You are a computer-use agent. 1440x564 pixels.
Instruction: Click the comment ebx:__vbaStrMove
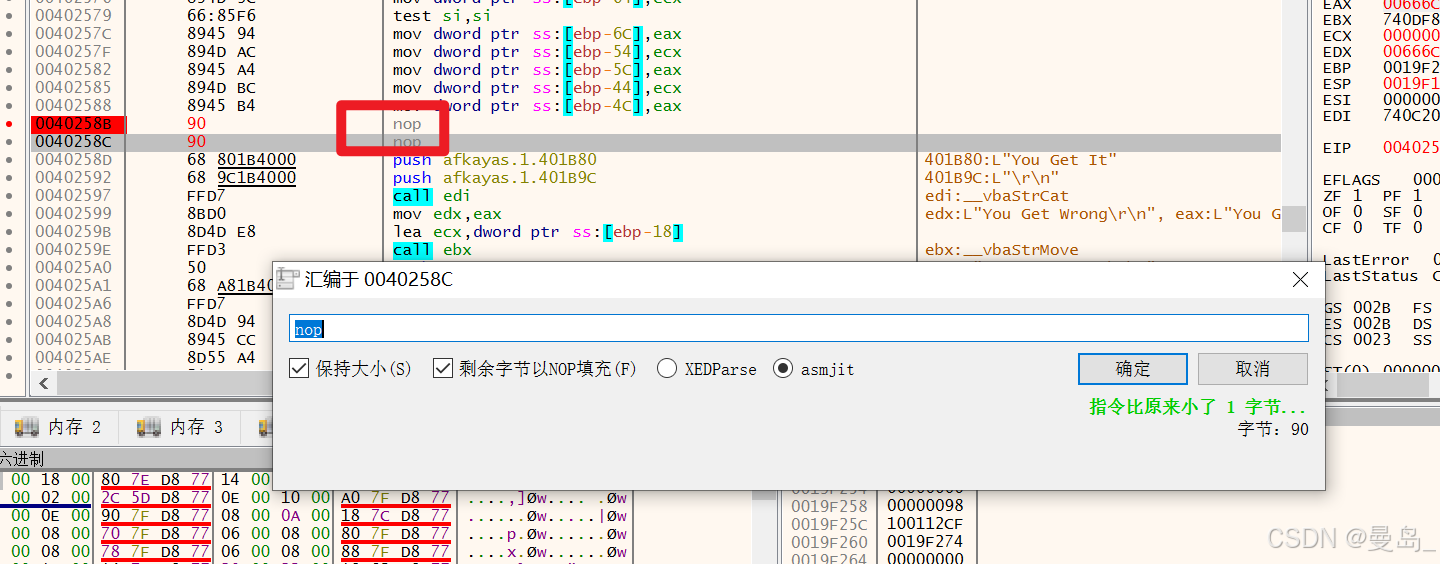pos(1002,250)
